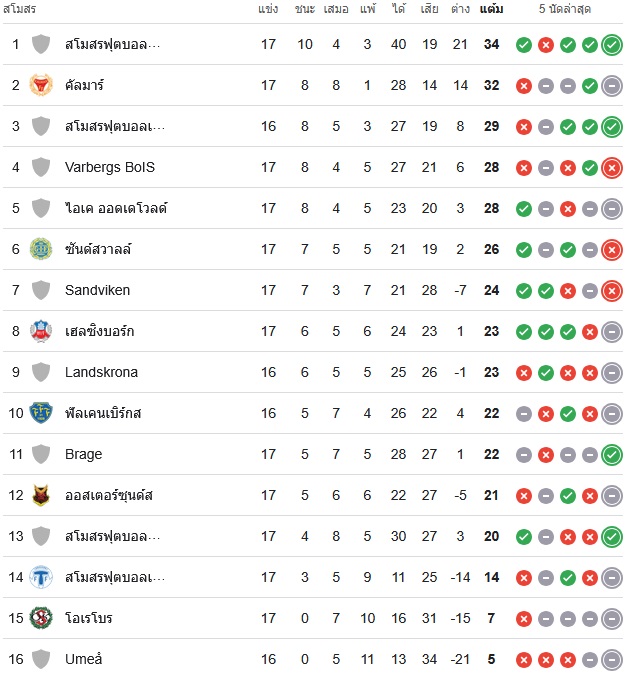Open the Umeå team entry
631x674 pixels.
click(x=83, y=659)
